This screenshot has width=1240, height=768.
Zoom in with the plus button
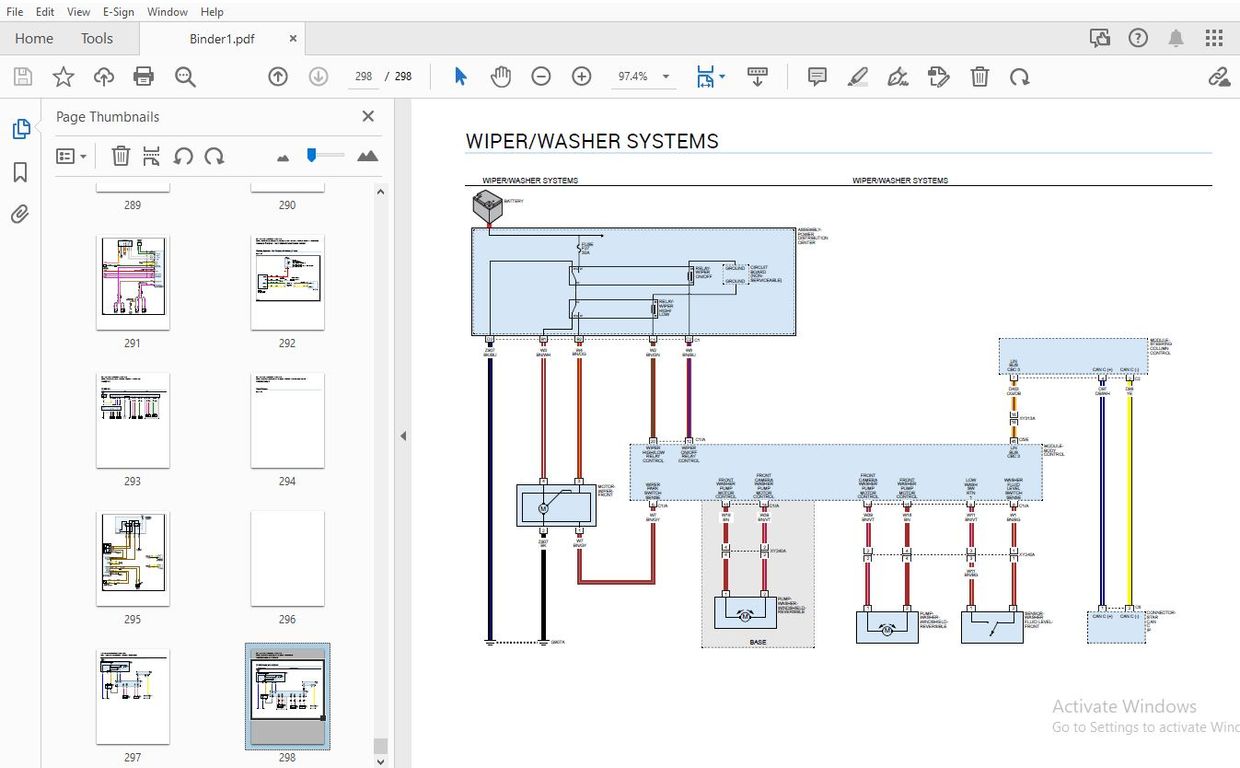[582, 77]
